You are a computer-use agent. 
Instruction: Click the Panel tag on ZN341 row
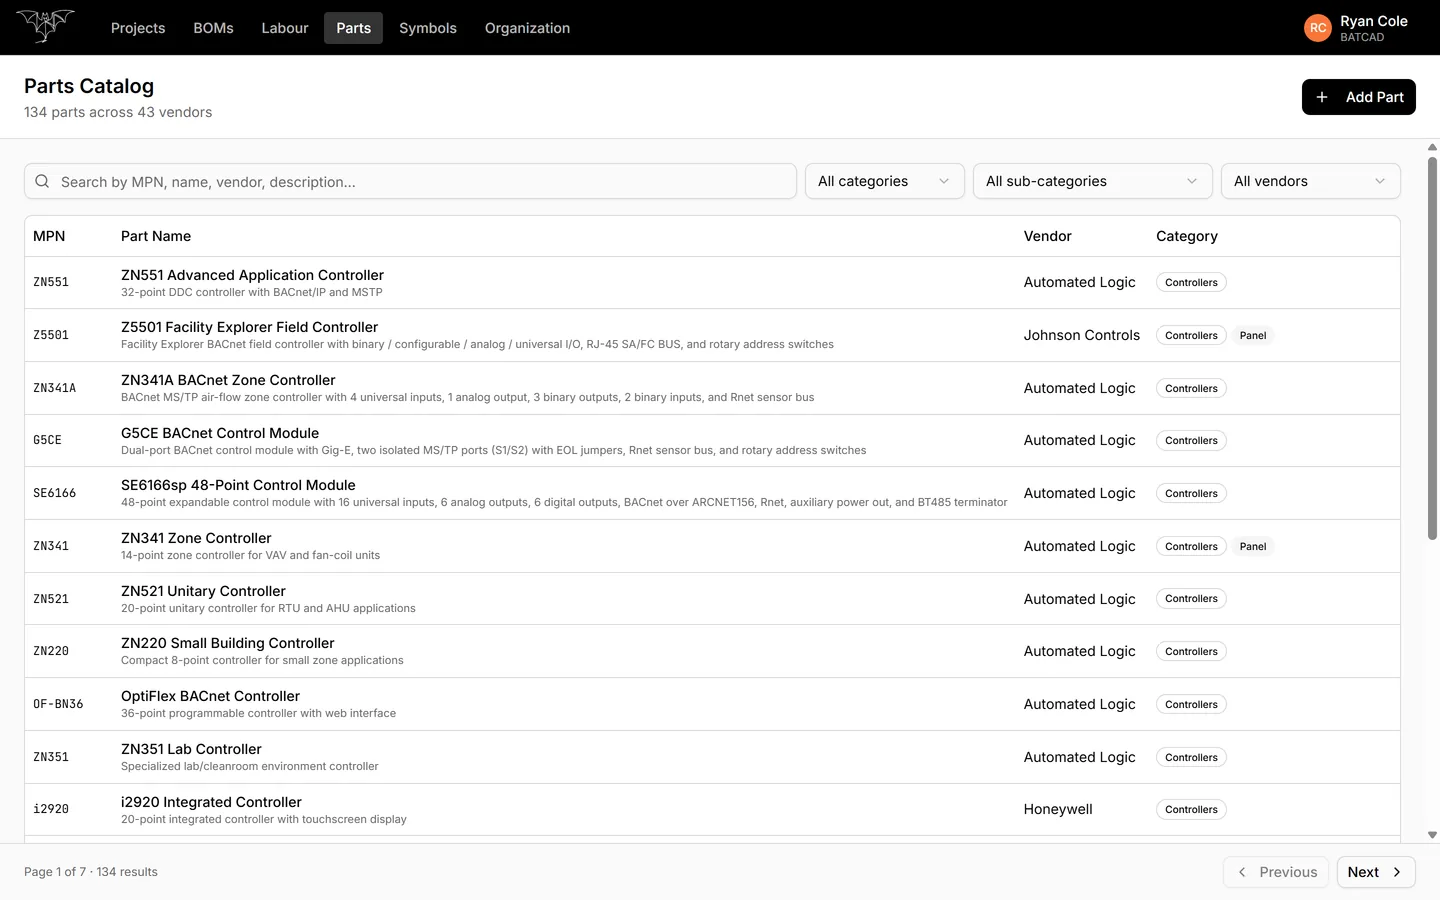pos(1253,546)
